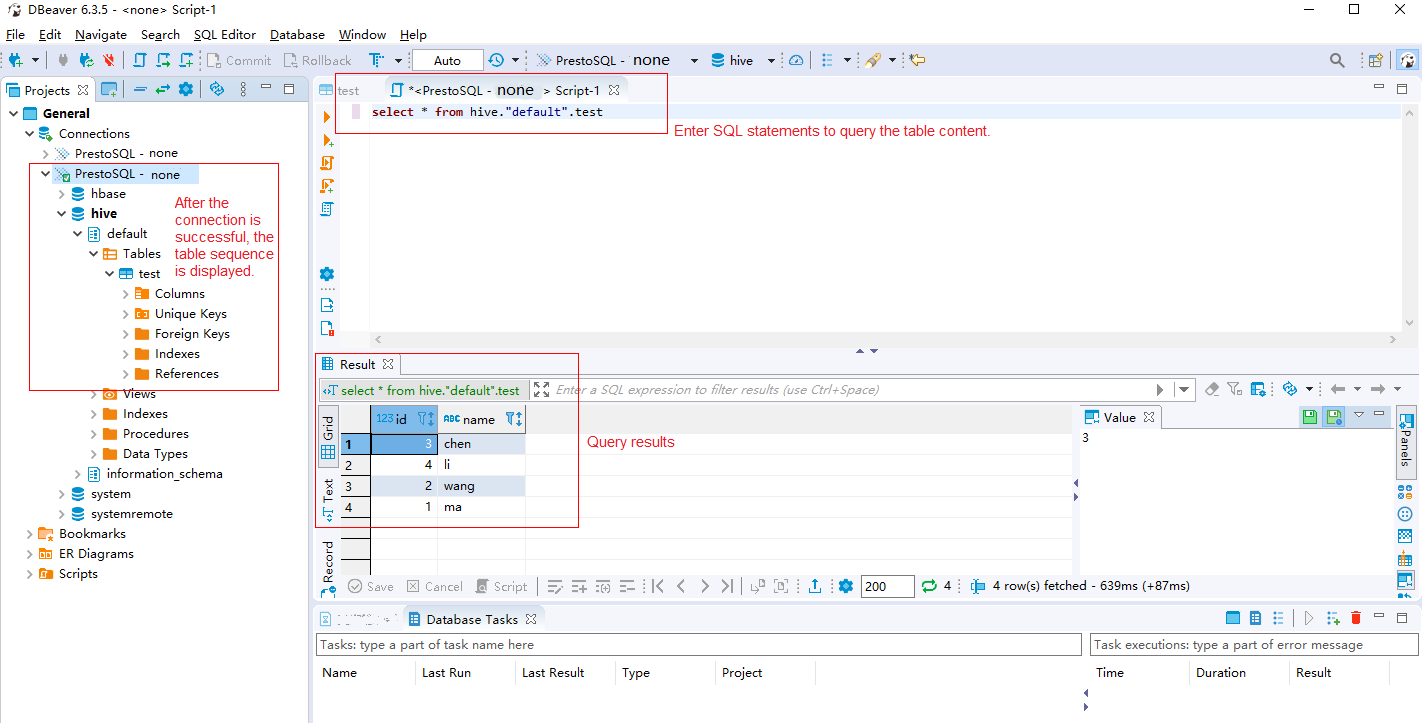
Task: Click the Rollback button
Action: pyautogui.click(x=317, y=60)
